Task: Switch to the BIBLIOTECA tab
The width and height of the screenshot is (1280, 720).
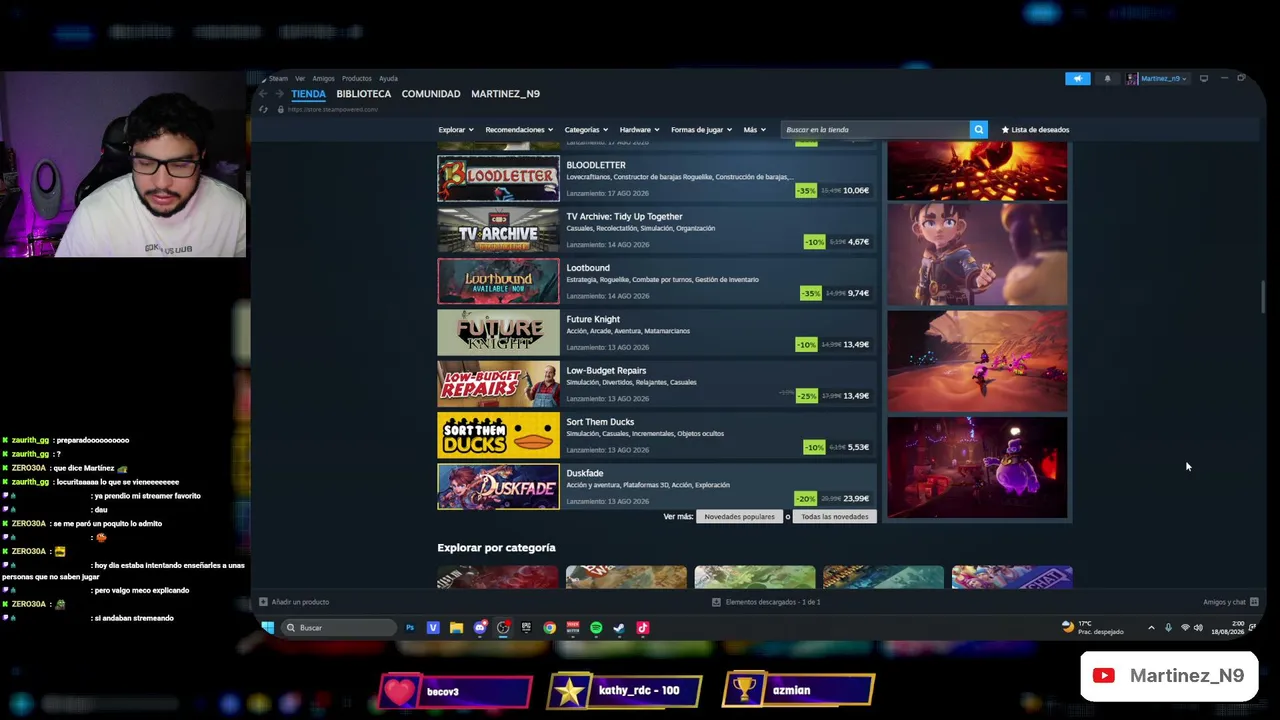Action: pyautogui.click(x=363, y=94)
